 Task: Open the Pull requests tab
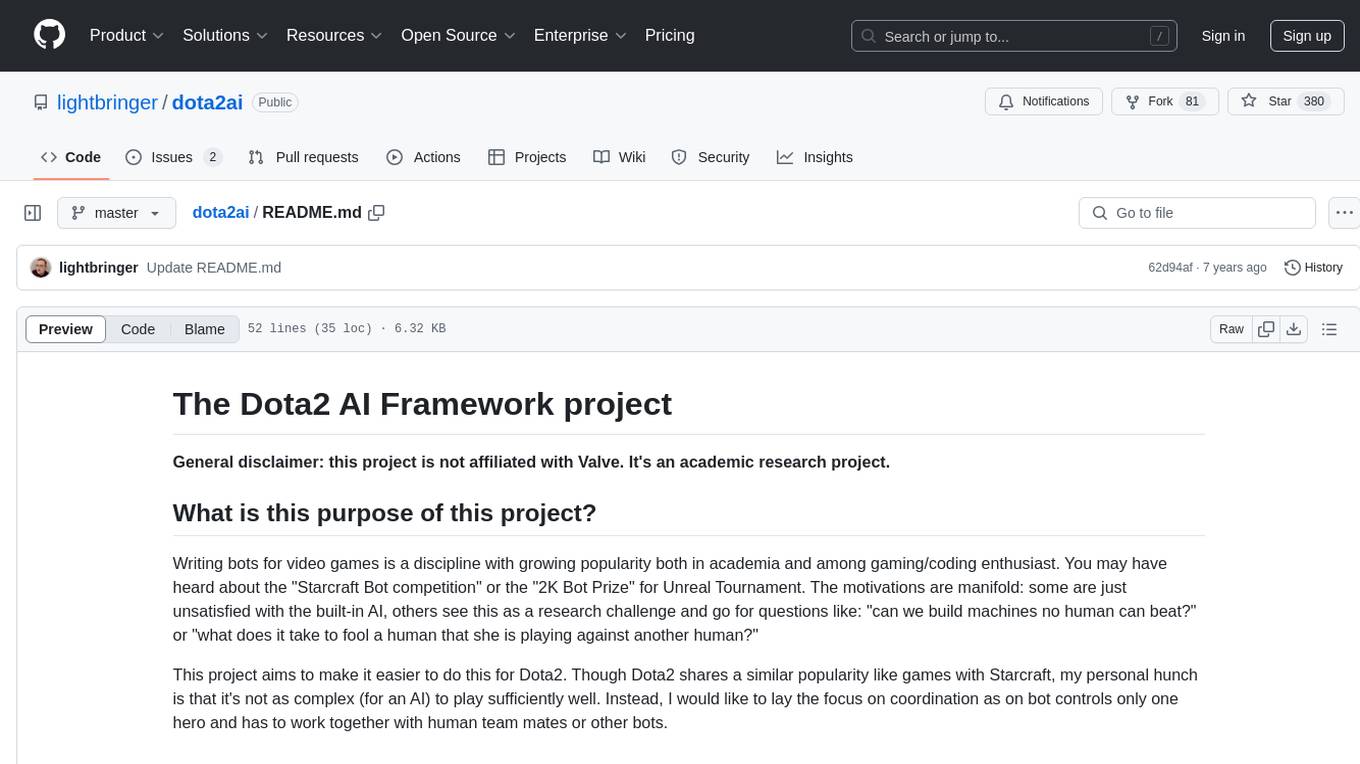click(303, 157)
